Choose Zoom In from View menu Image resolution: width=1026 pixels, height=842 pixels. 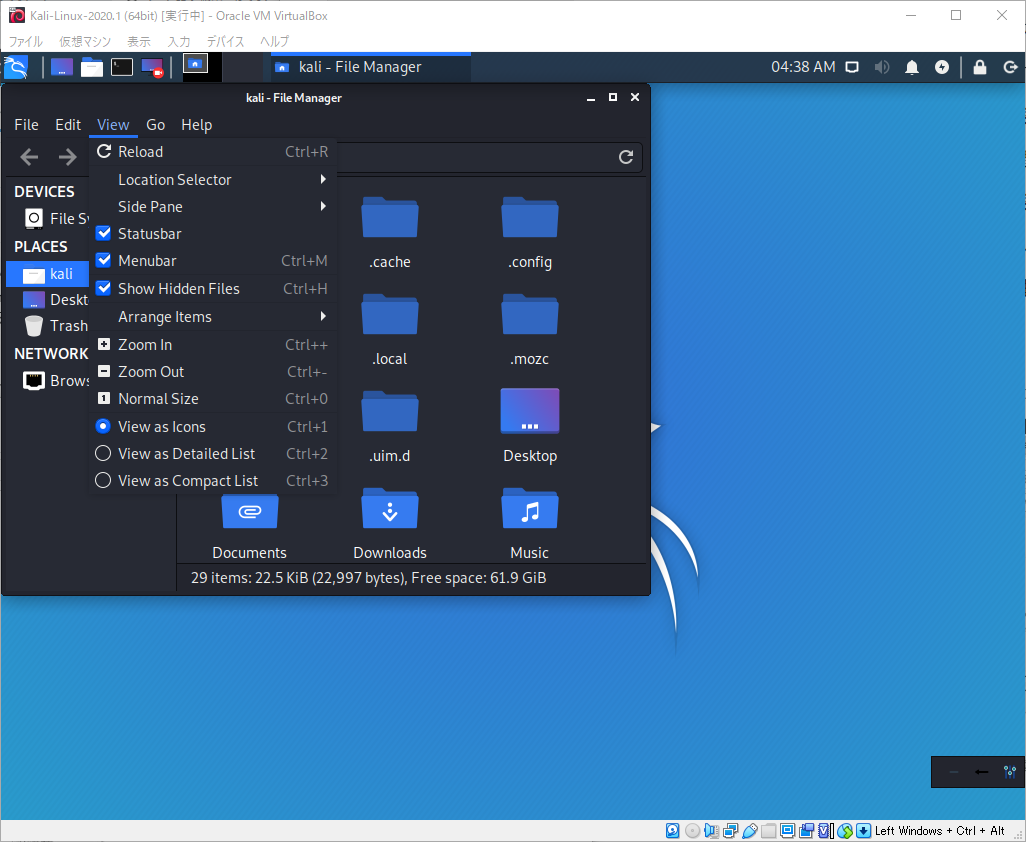pyautogui.click(x=213, y=344)
